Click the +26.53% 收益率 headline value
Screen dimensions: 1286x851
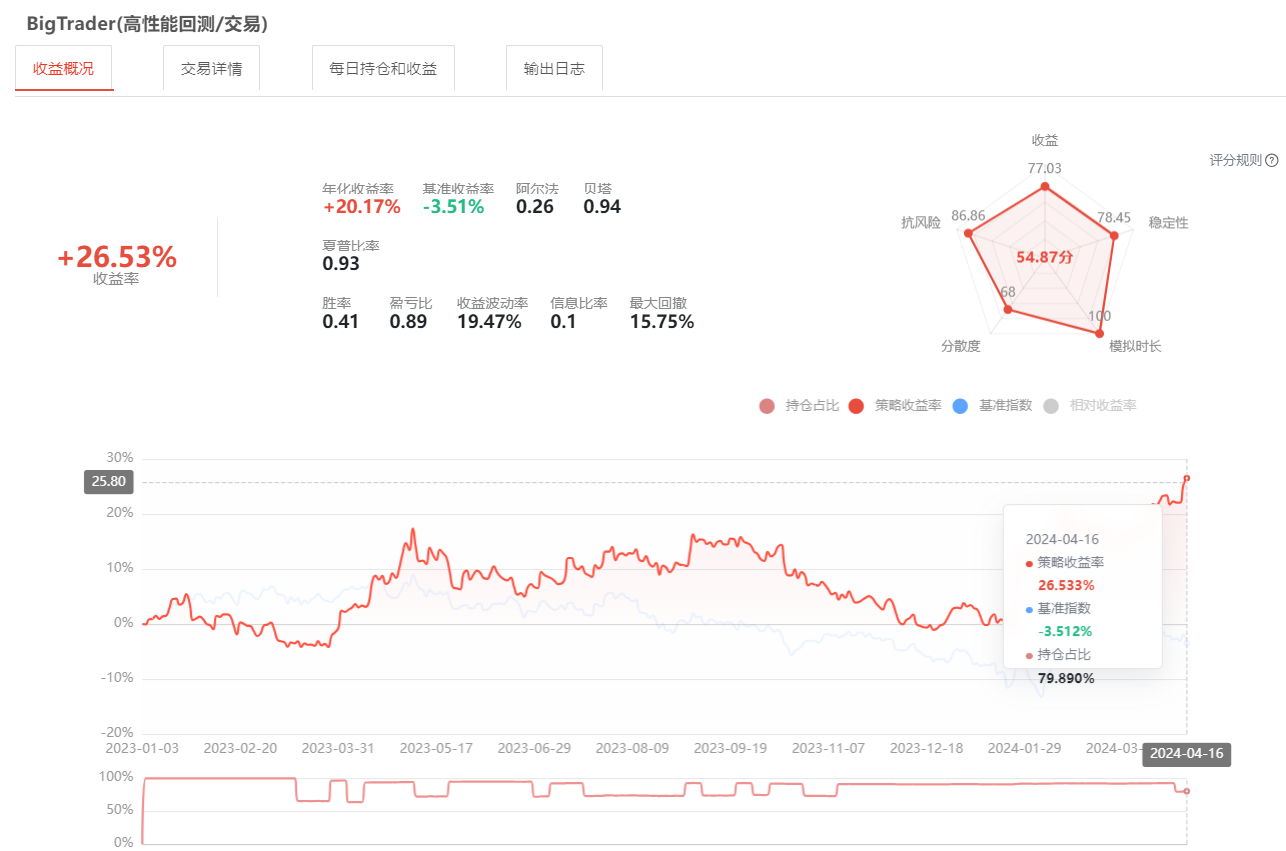(117, 258)
